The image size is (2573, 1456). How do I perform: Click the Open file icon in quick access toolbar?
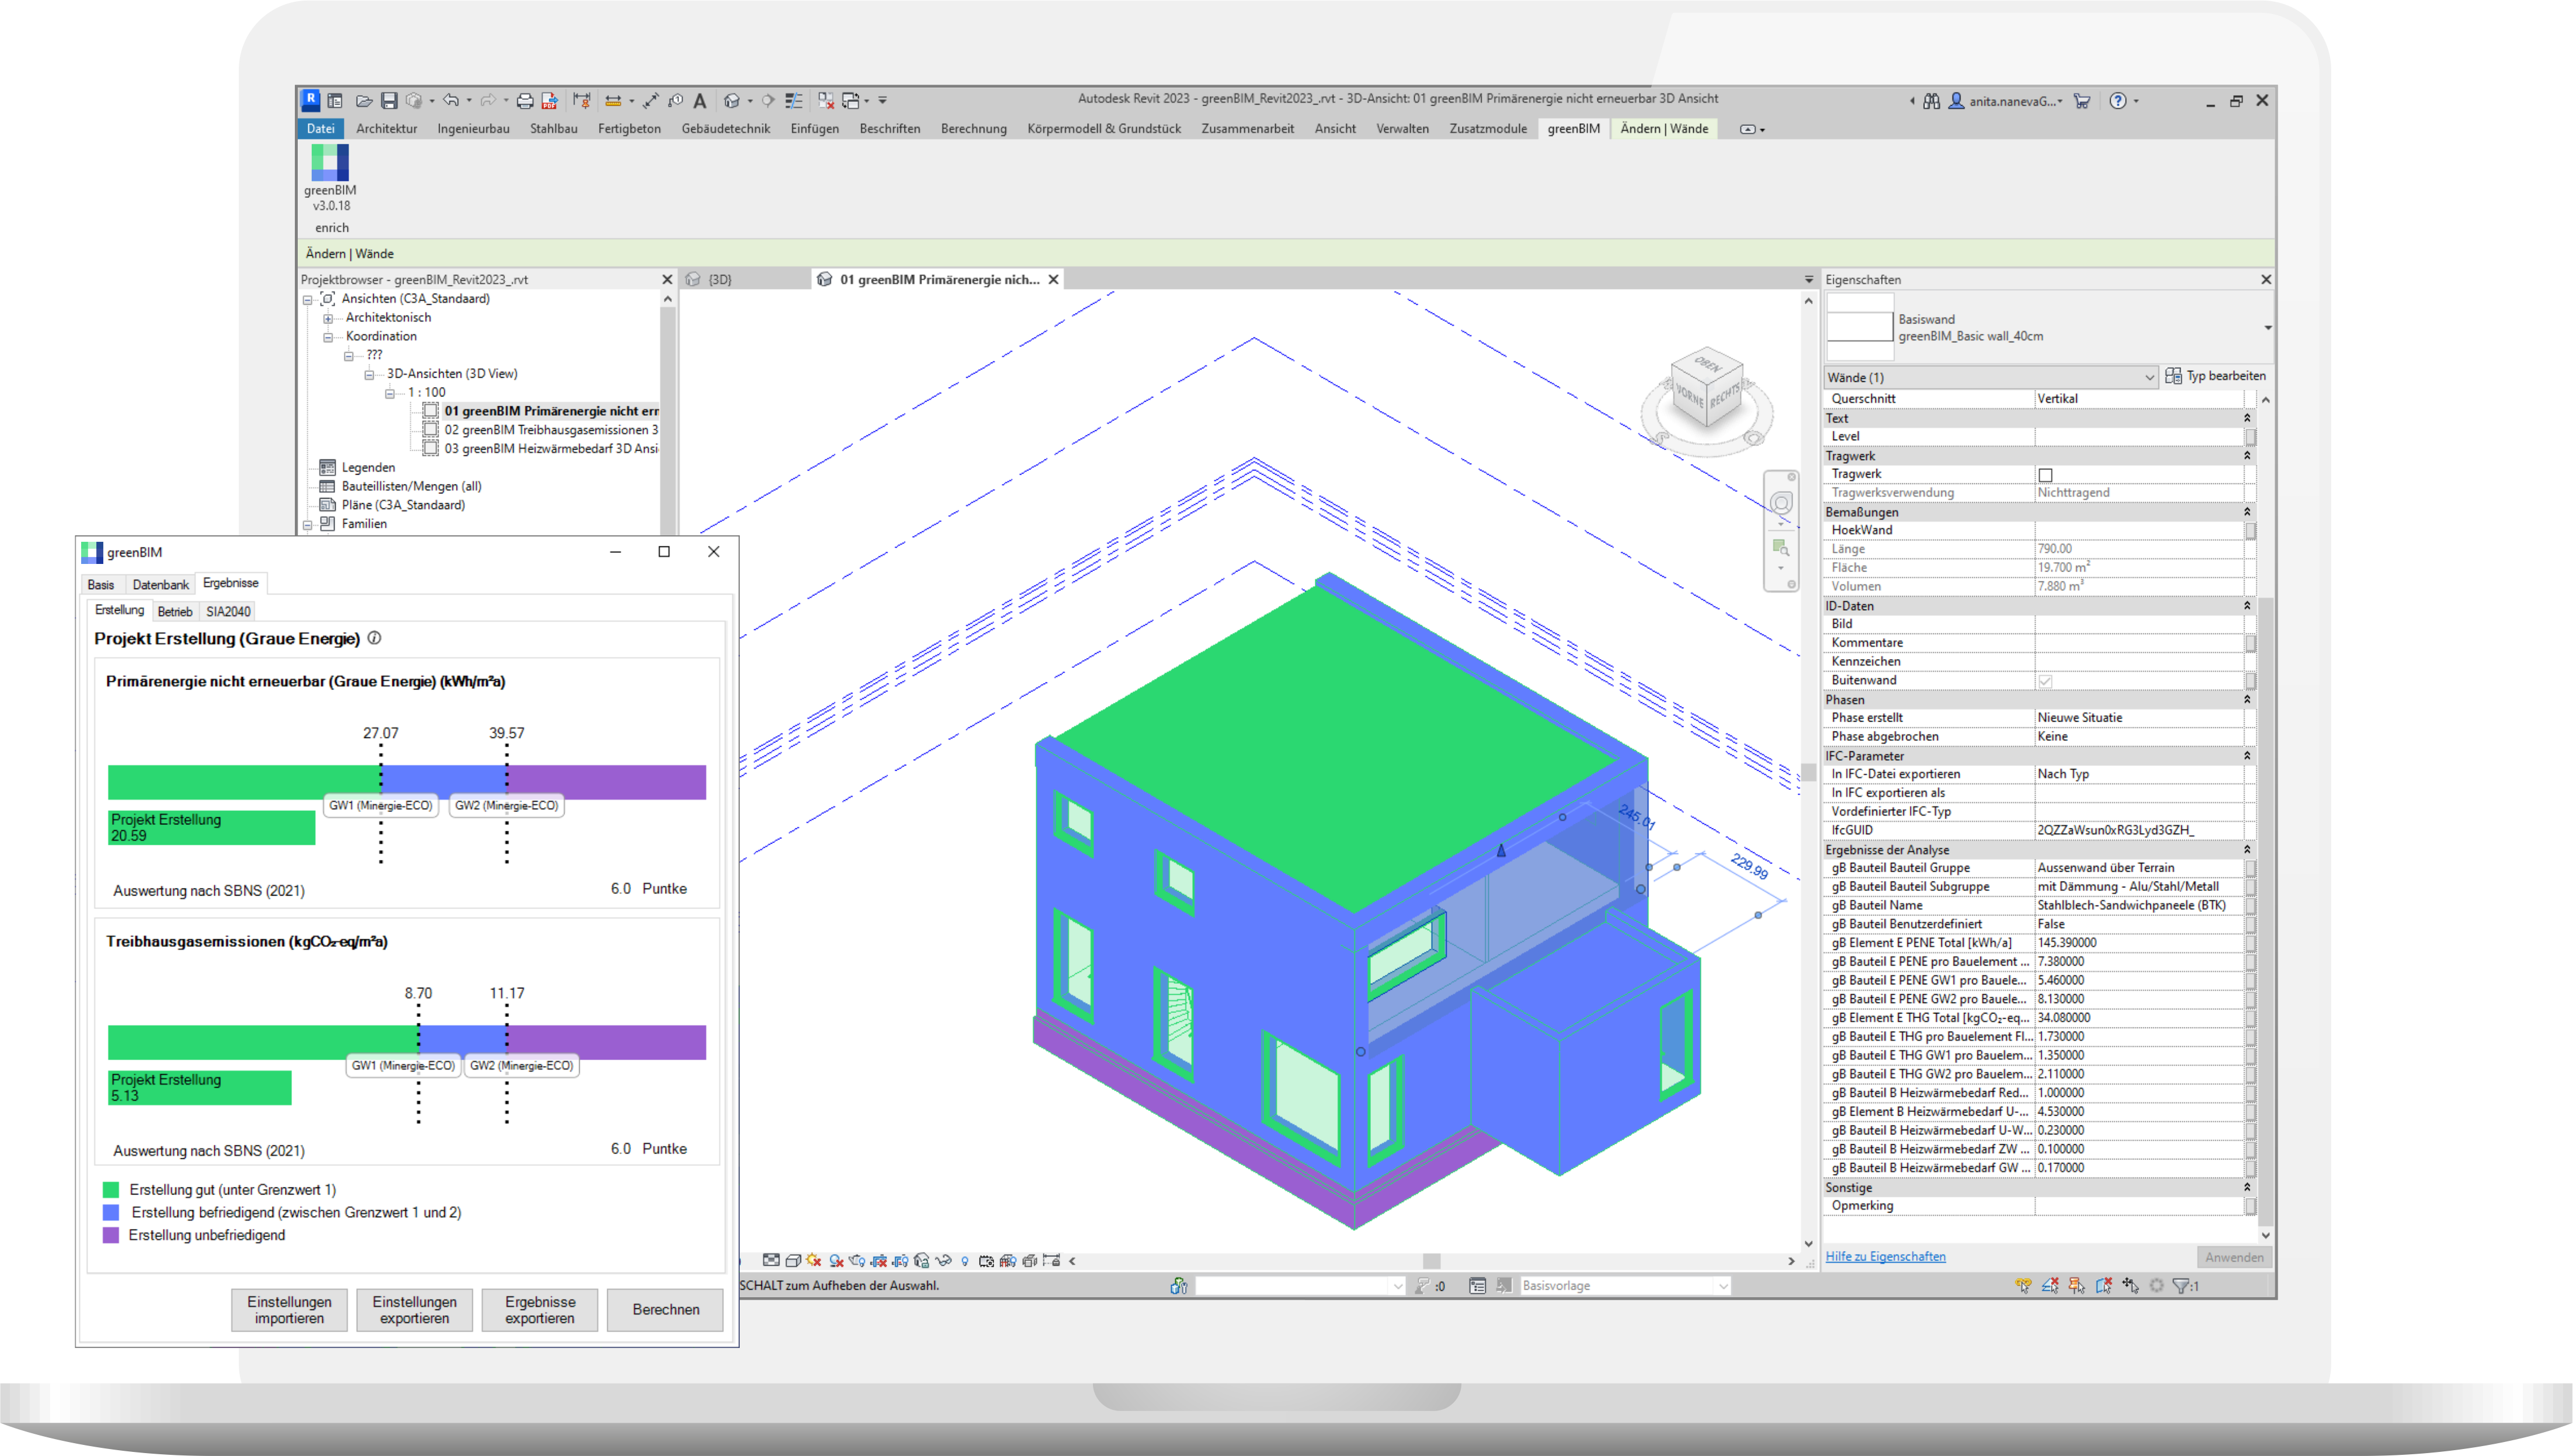(365, 101)
